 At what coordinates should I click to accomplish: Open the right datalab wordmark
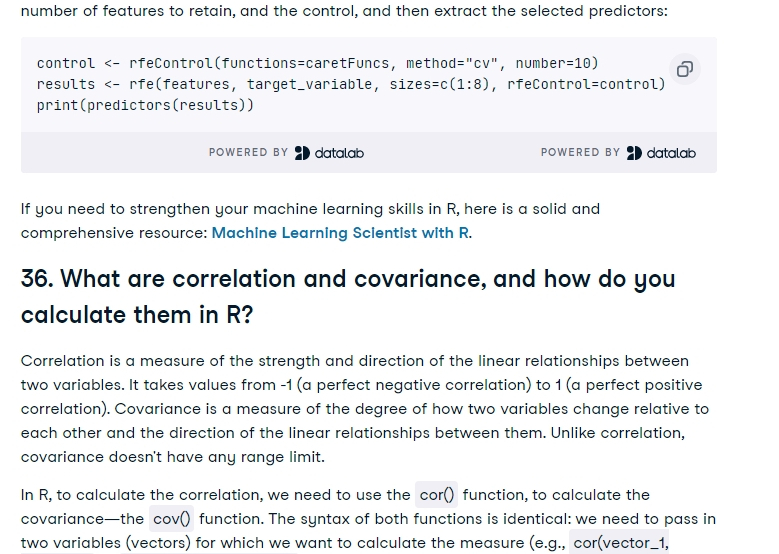coord(671,153)
